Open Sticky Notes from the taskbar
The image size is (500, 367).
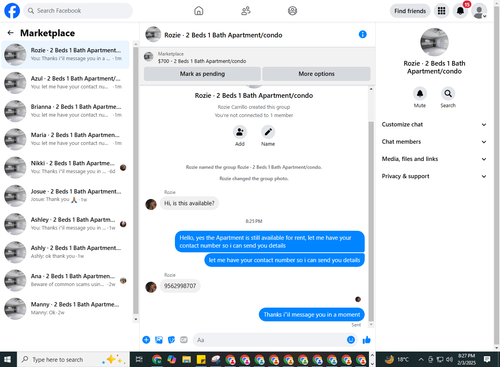coord(201,359)
